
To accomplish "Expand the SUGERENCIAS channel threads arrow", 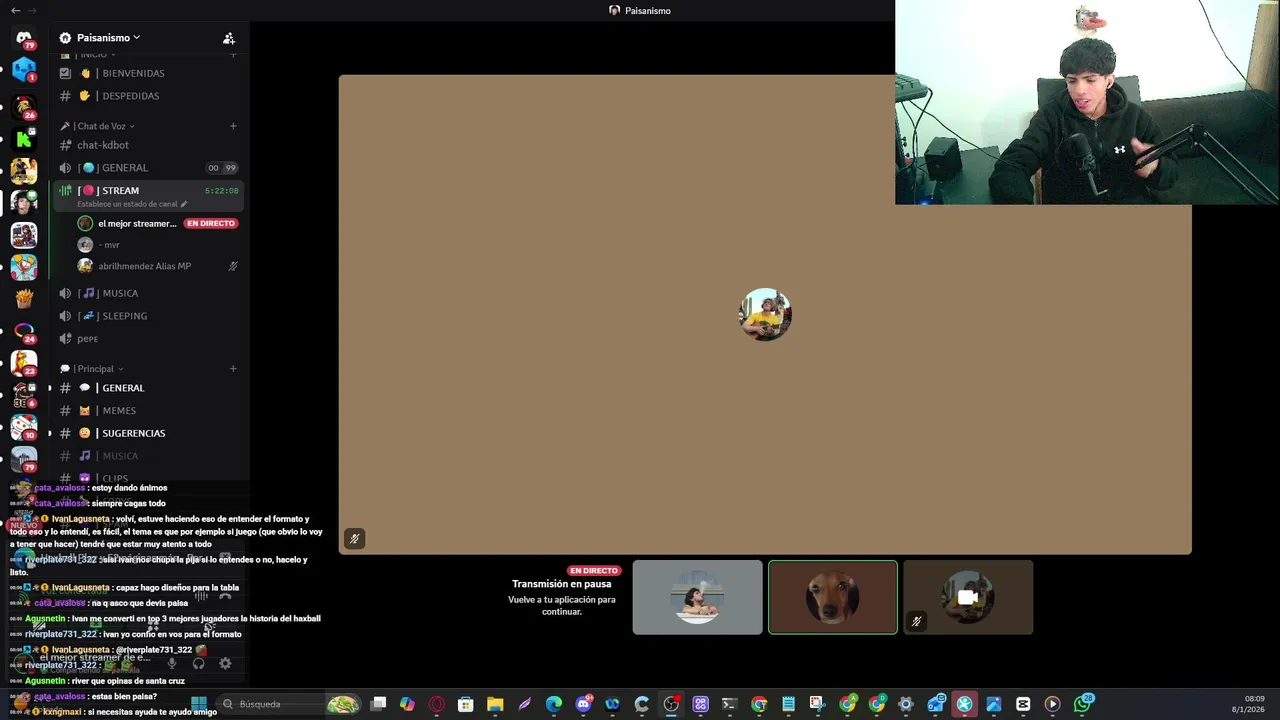I will (50, 433).
